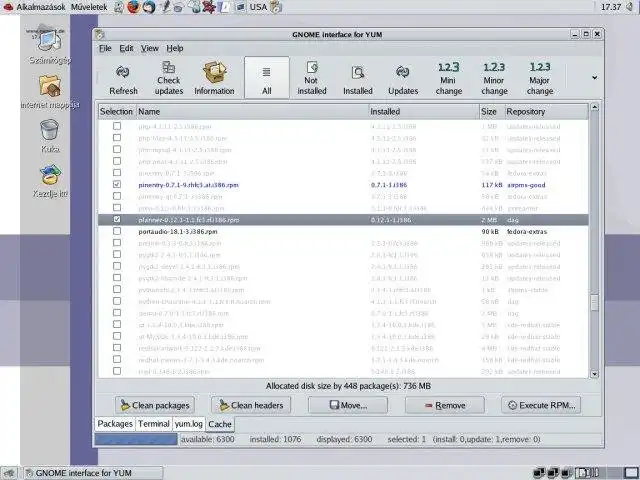This screenshot has width=640, height=480.
Task: Click the 'available: 6300' status text
Action: tap(207, 439)
